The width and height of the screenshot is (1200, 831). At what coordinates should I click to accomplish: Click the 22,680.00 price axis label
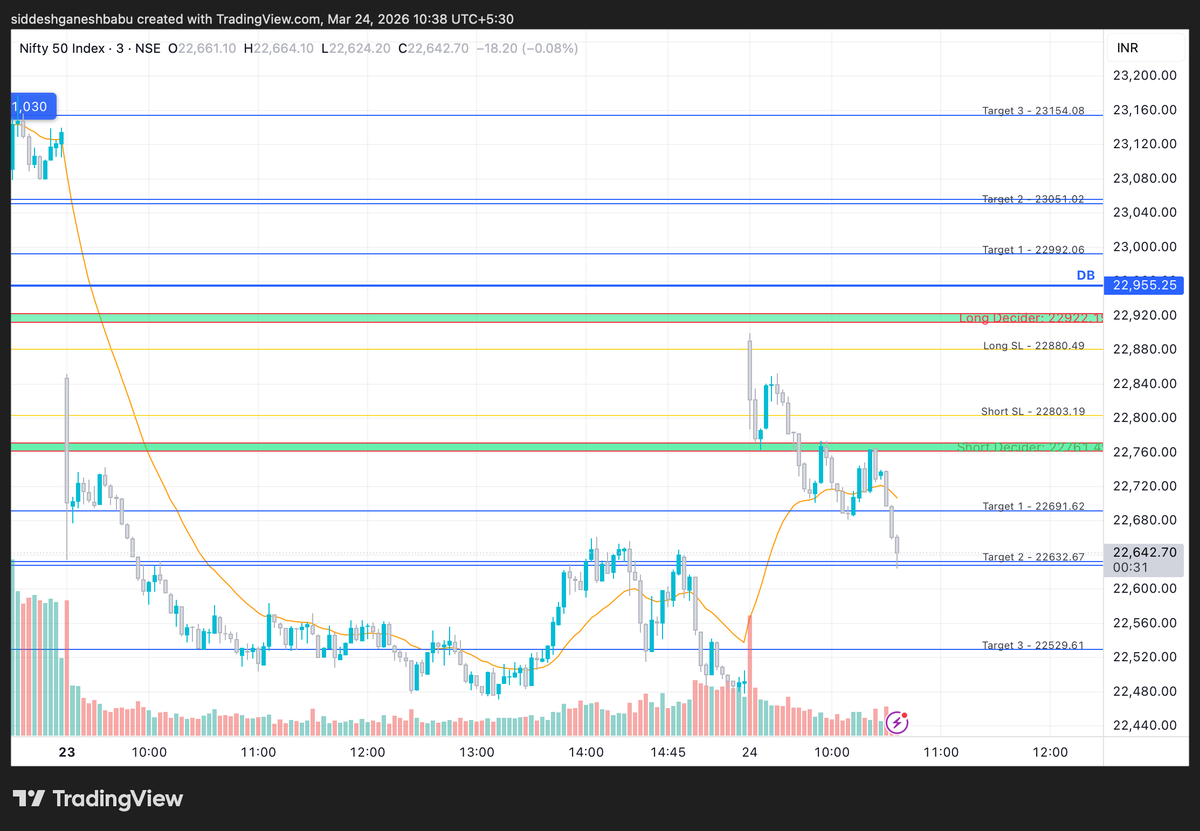(1143, 520)
